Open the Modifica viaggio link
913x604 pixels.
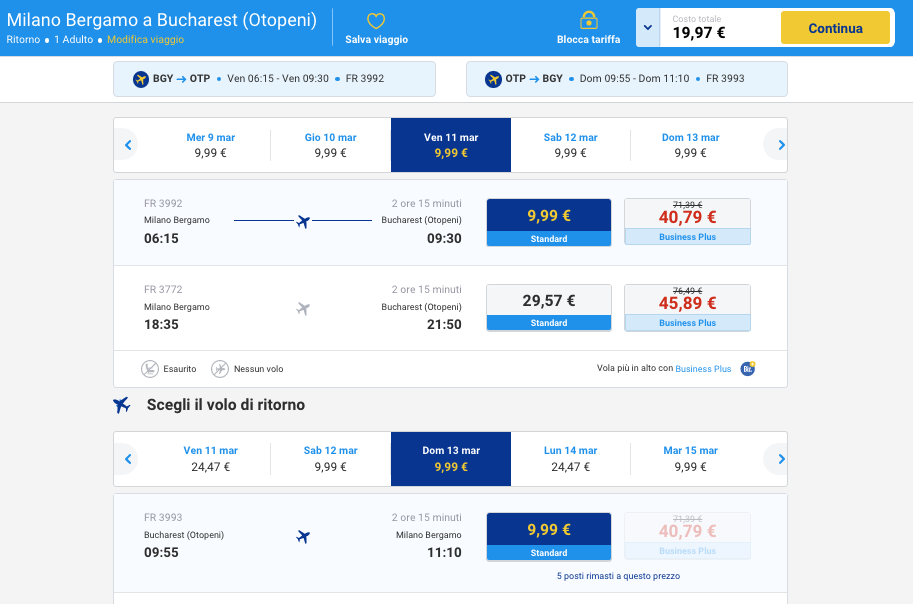(145, 40)
